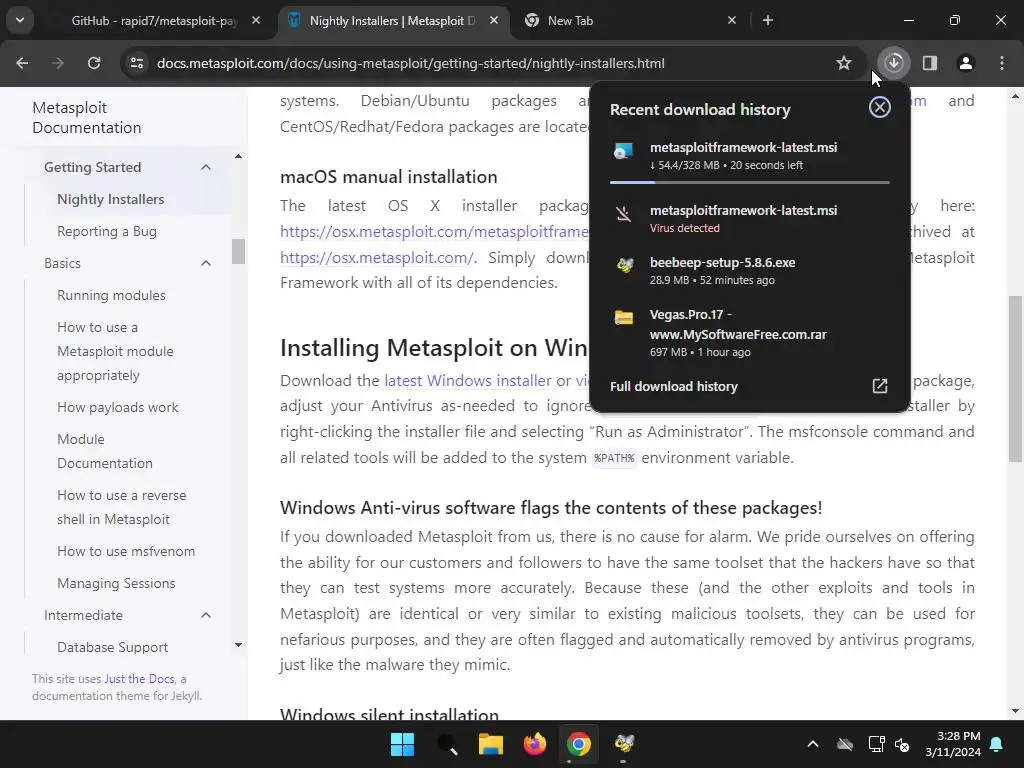Screen dimensions: 1024x768
Task: Open Reporting a Bug sidebar page
Action: [x=106, y=231]
